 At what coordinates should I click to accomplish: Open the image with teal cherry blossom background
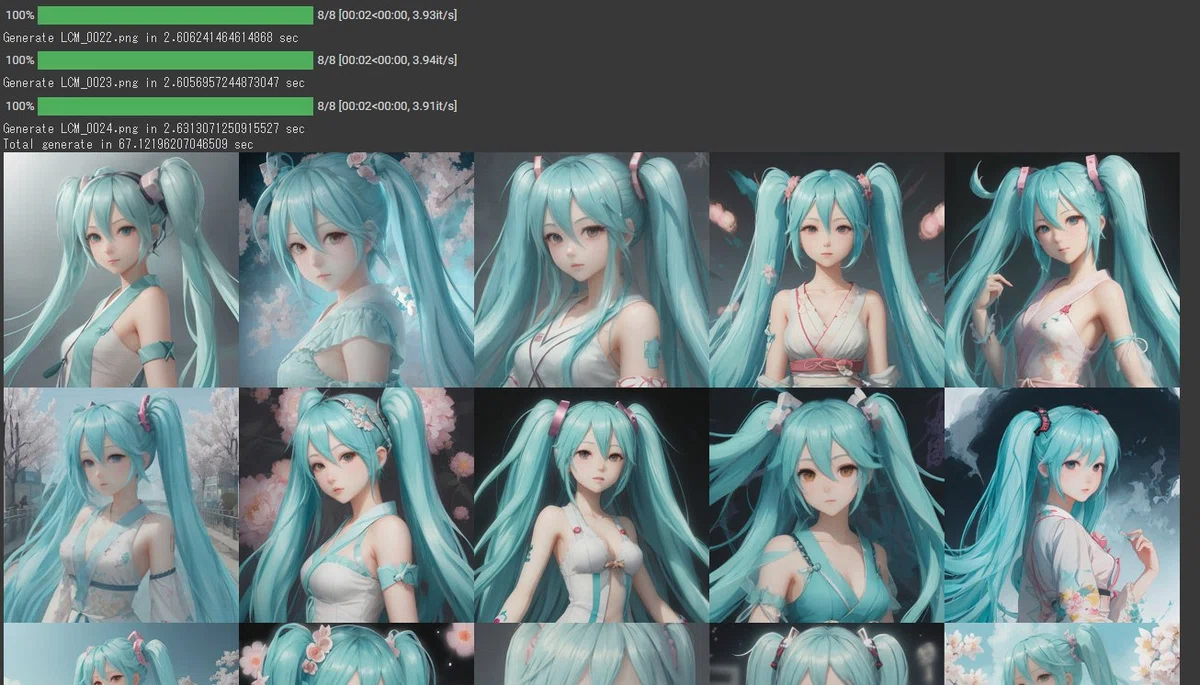[x=356, y=270]
